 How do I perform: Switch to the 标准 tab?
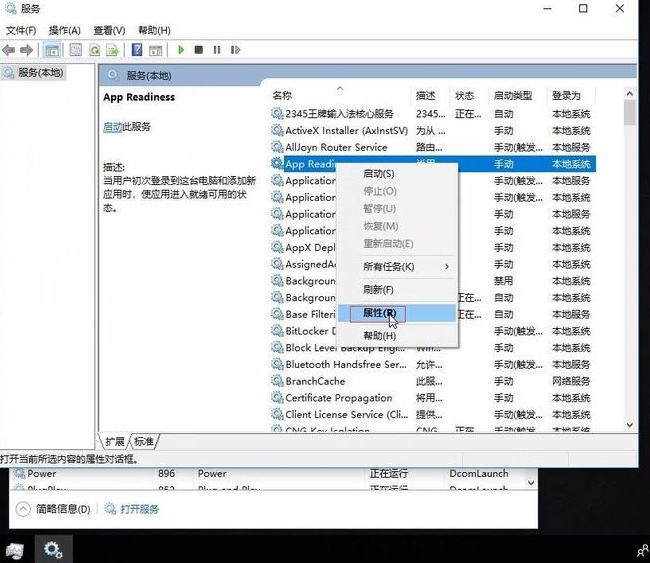pos(144,441)
